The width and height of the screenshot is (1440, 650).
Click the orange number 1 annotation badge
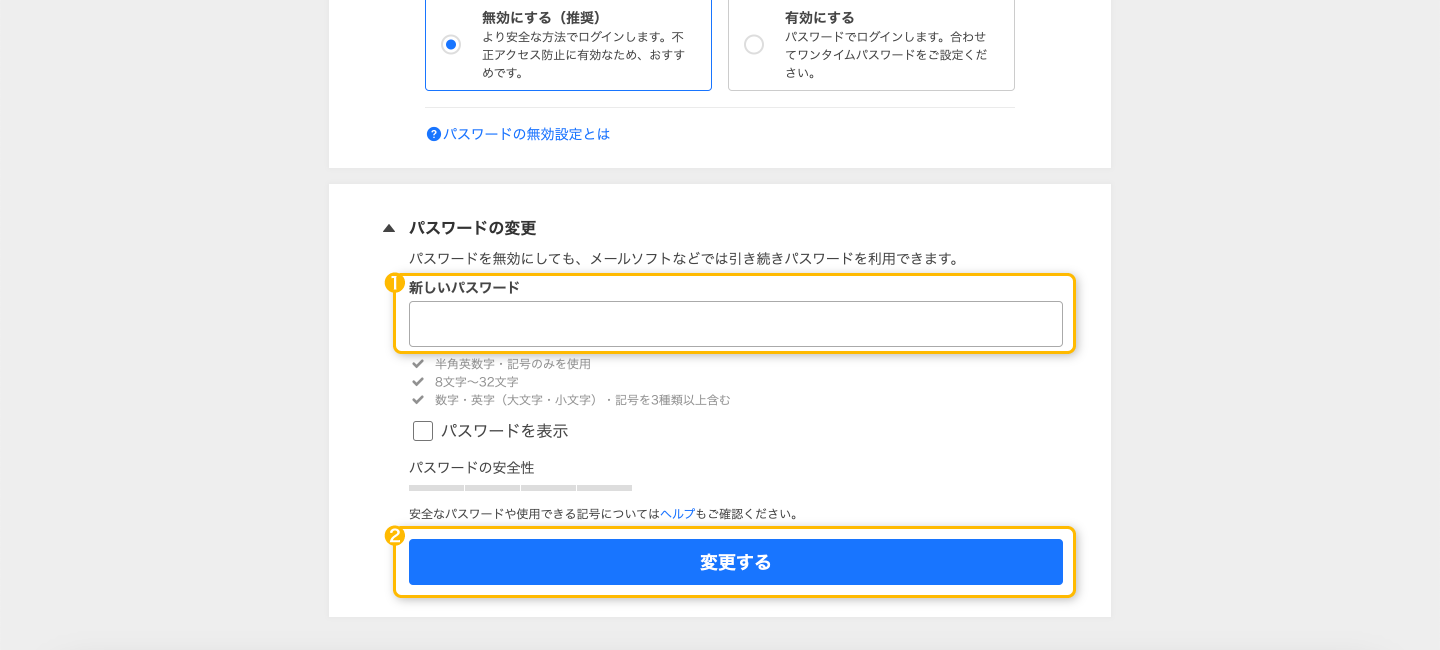pyautogui.click(x=394, y=283)
